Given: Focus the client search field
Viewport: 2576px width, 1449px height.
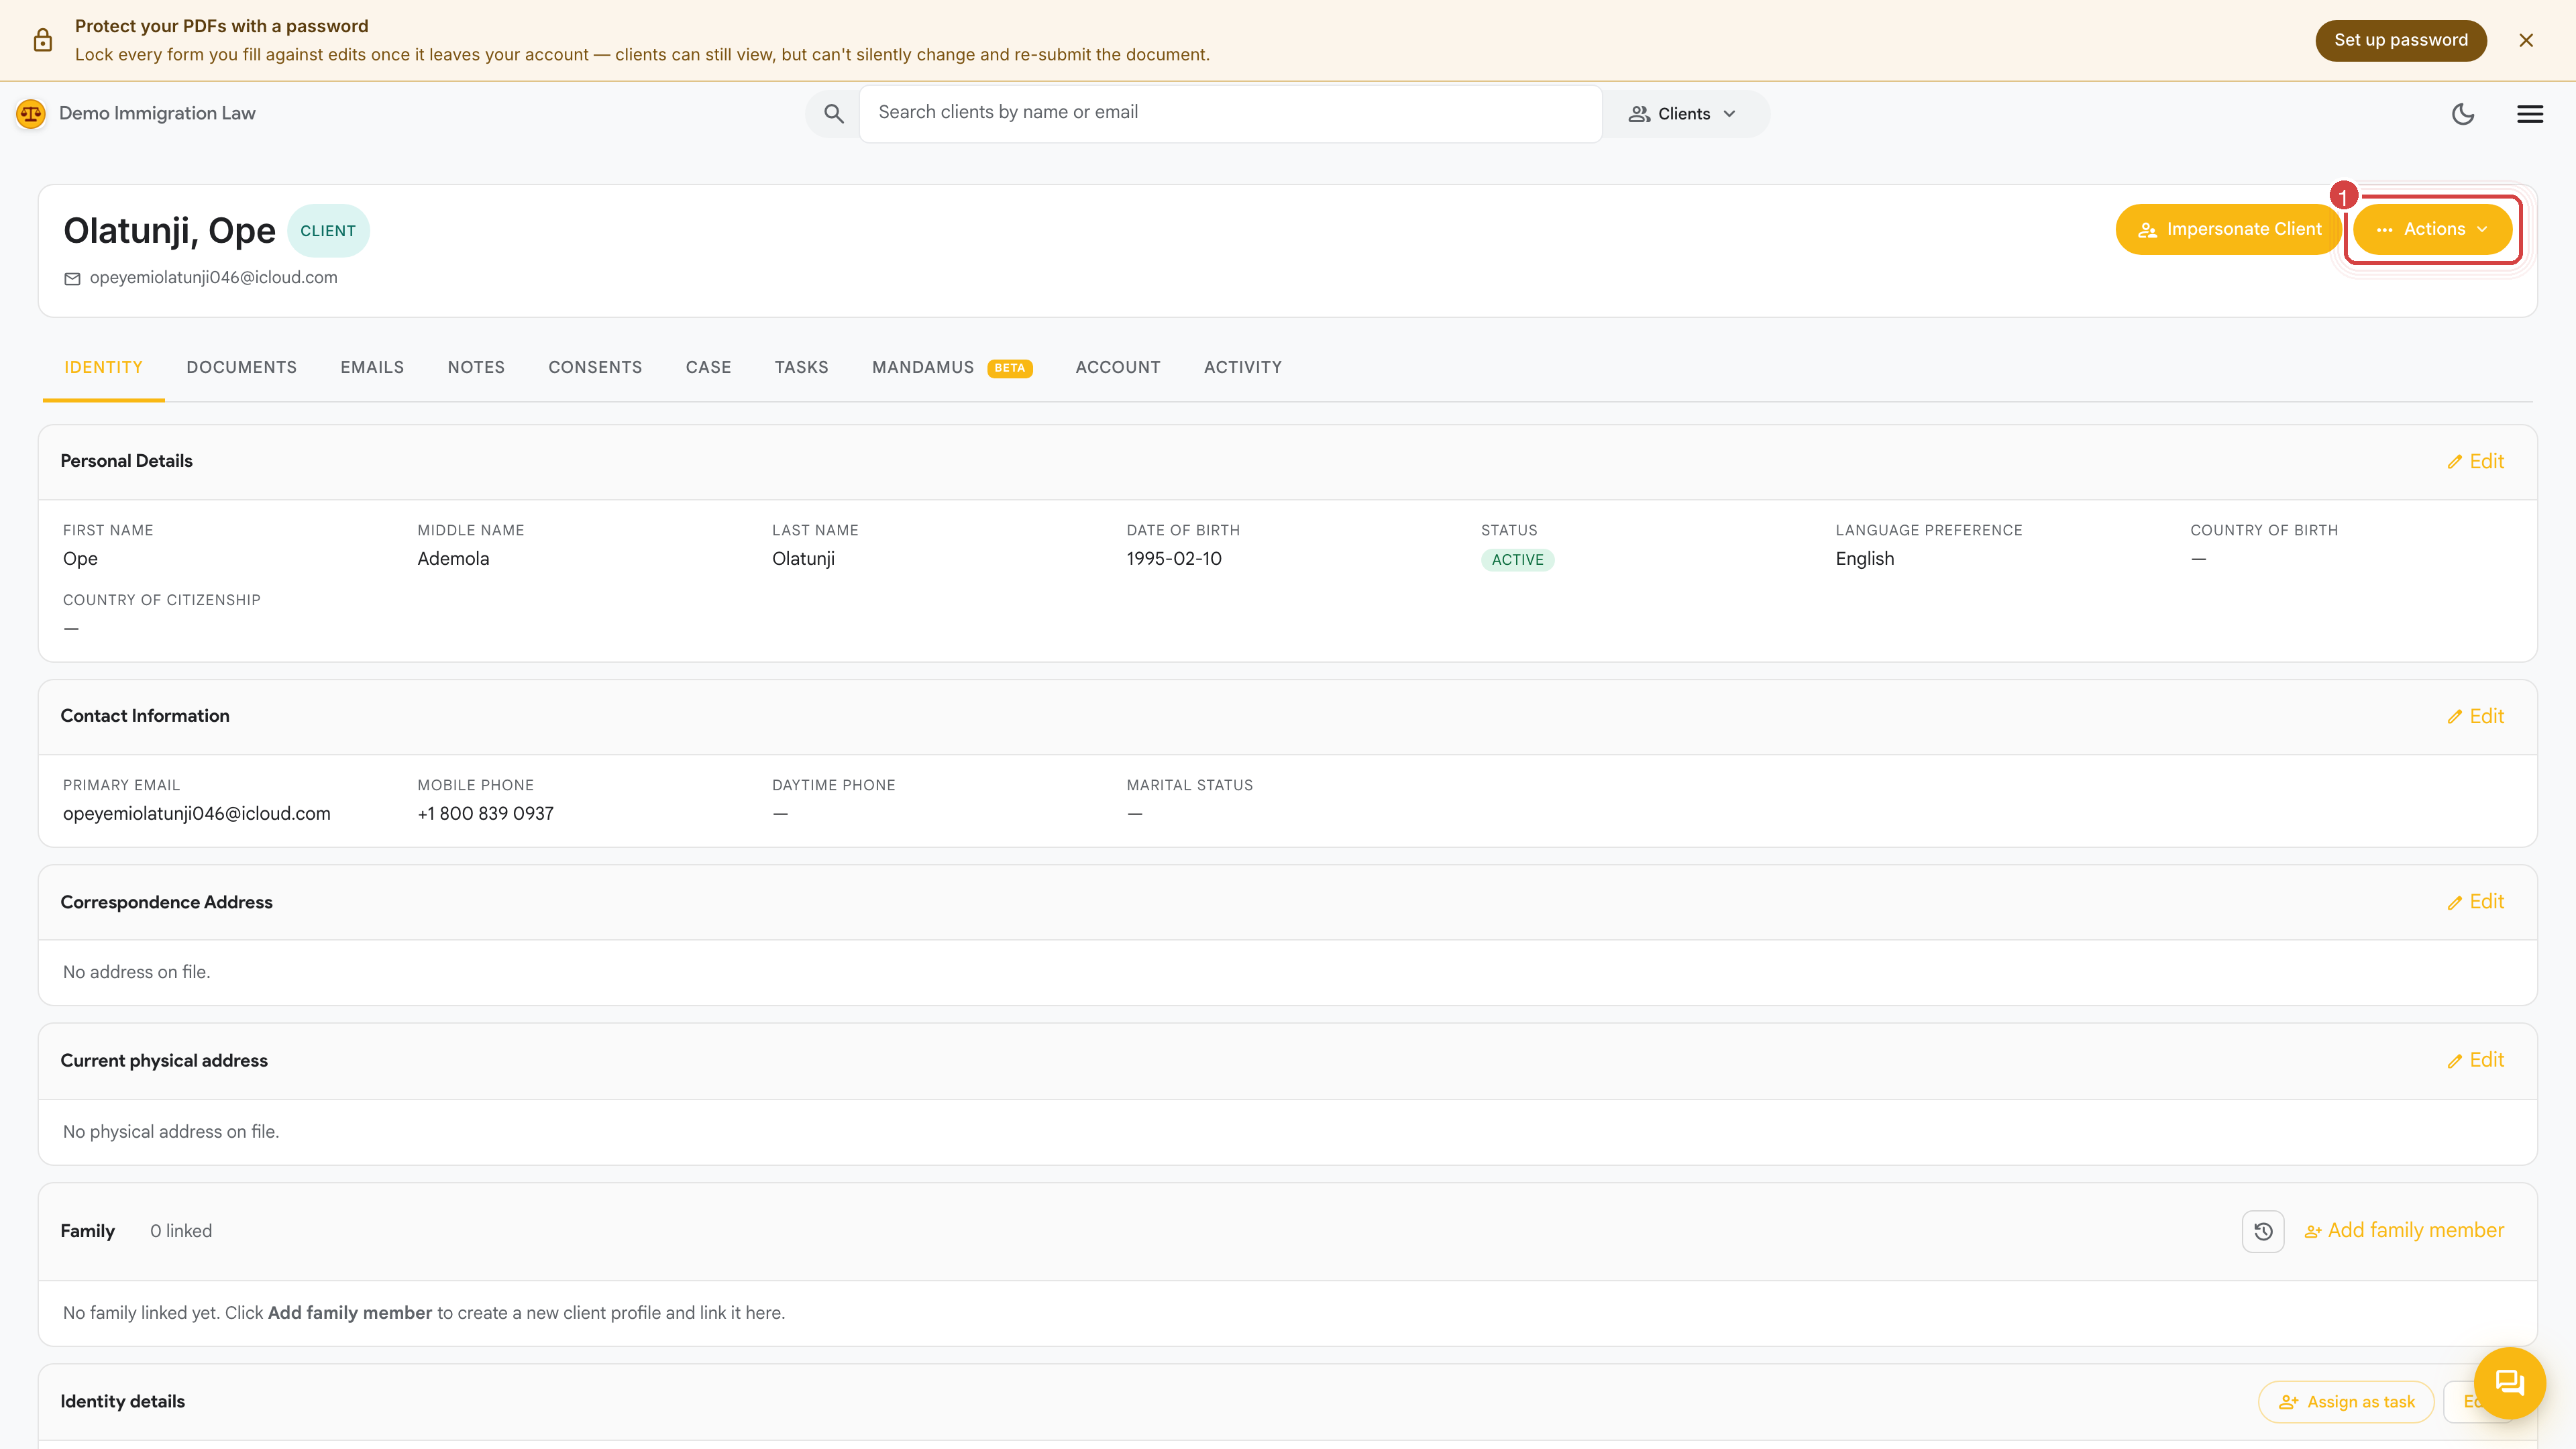Looking at the screenshot, I should 1230,113.
